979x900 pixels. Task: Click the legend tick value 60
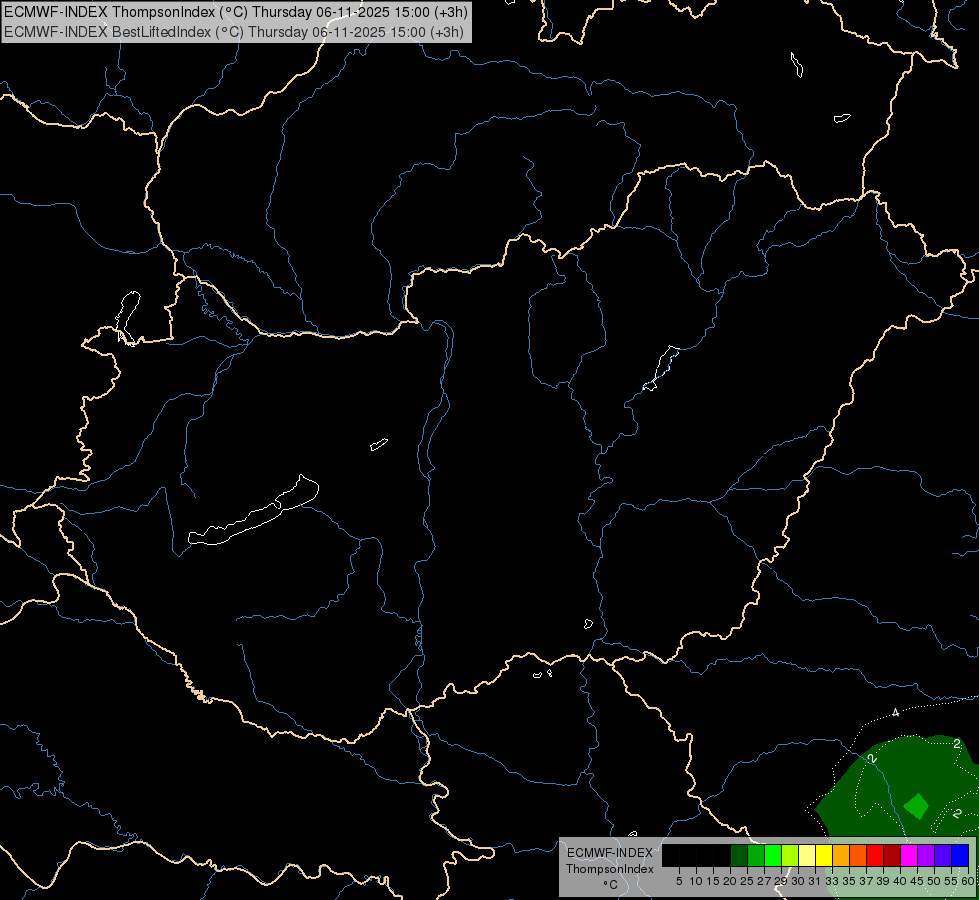click(968, 881)
